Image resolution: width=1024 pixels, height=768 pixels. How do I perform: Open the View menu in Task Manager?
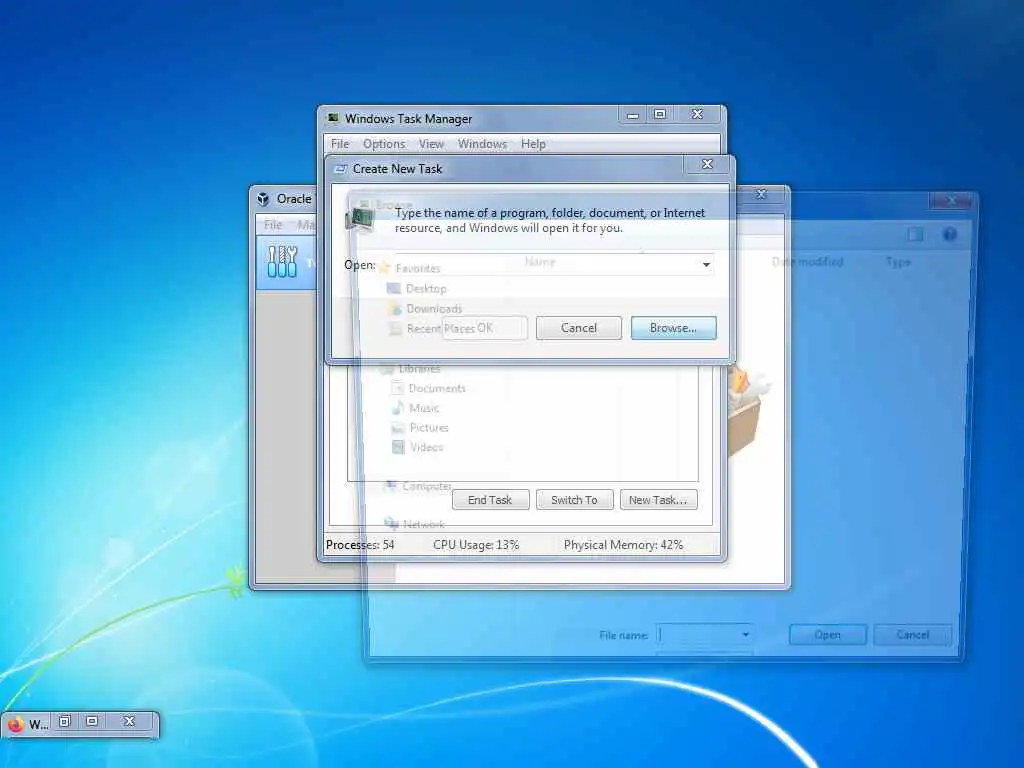point(431,144)
